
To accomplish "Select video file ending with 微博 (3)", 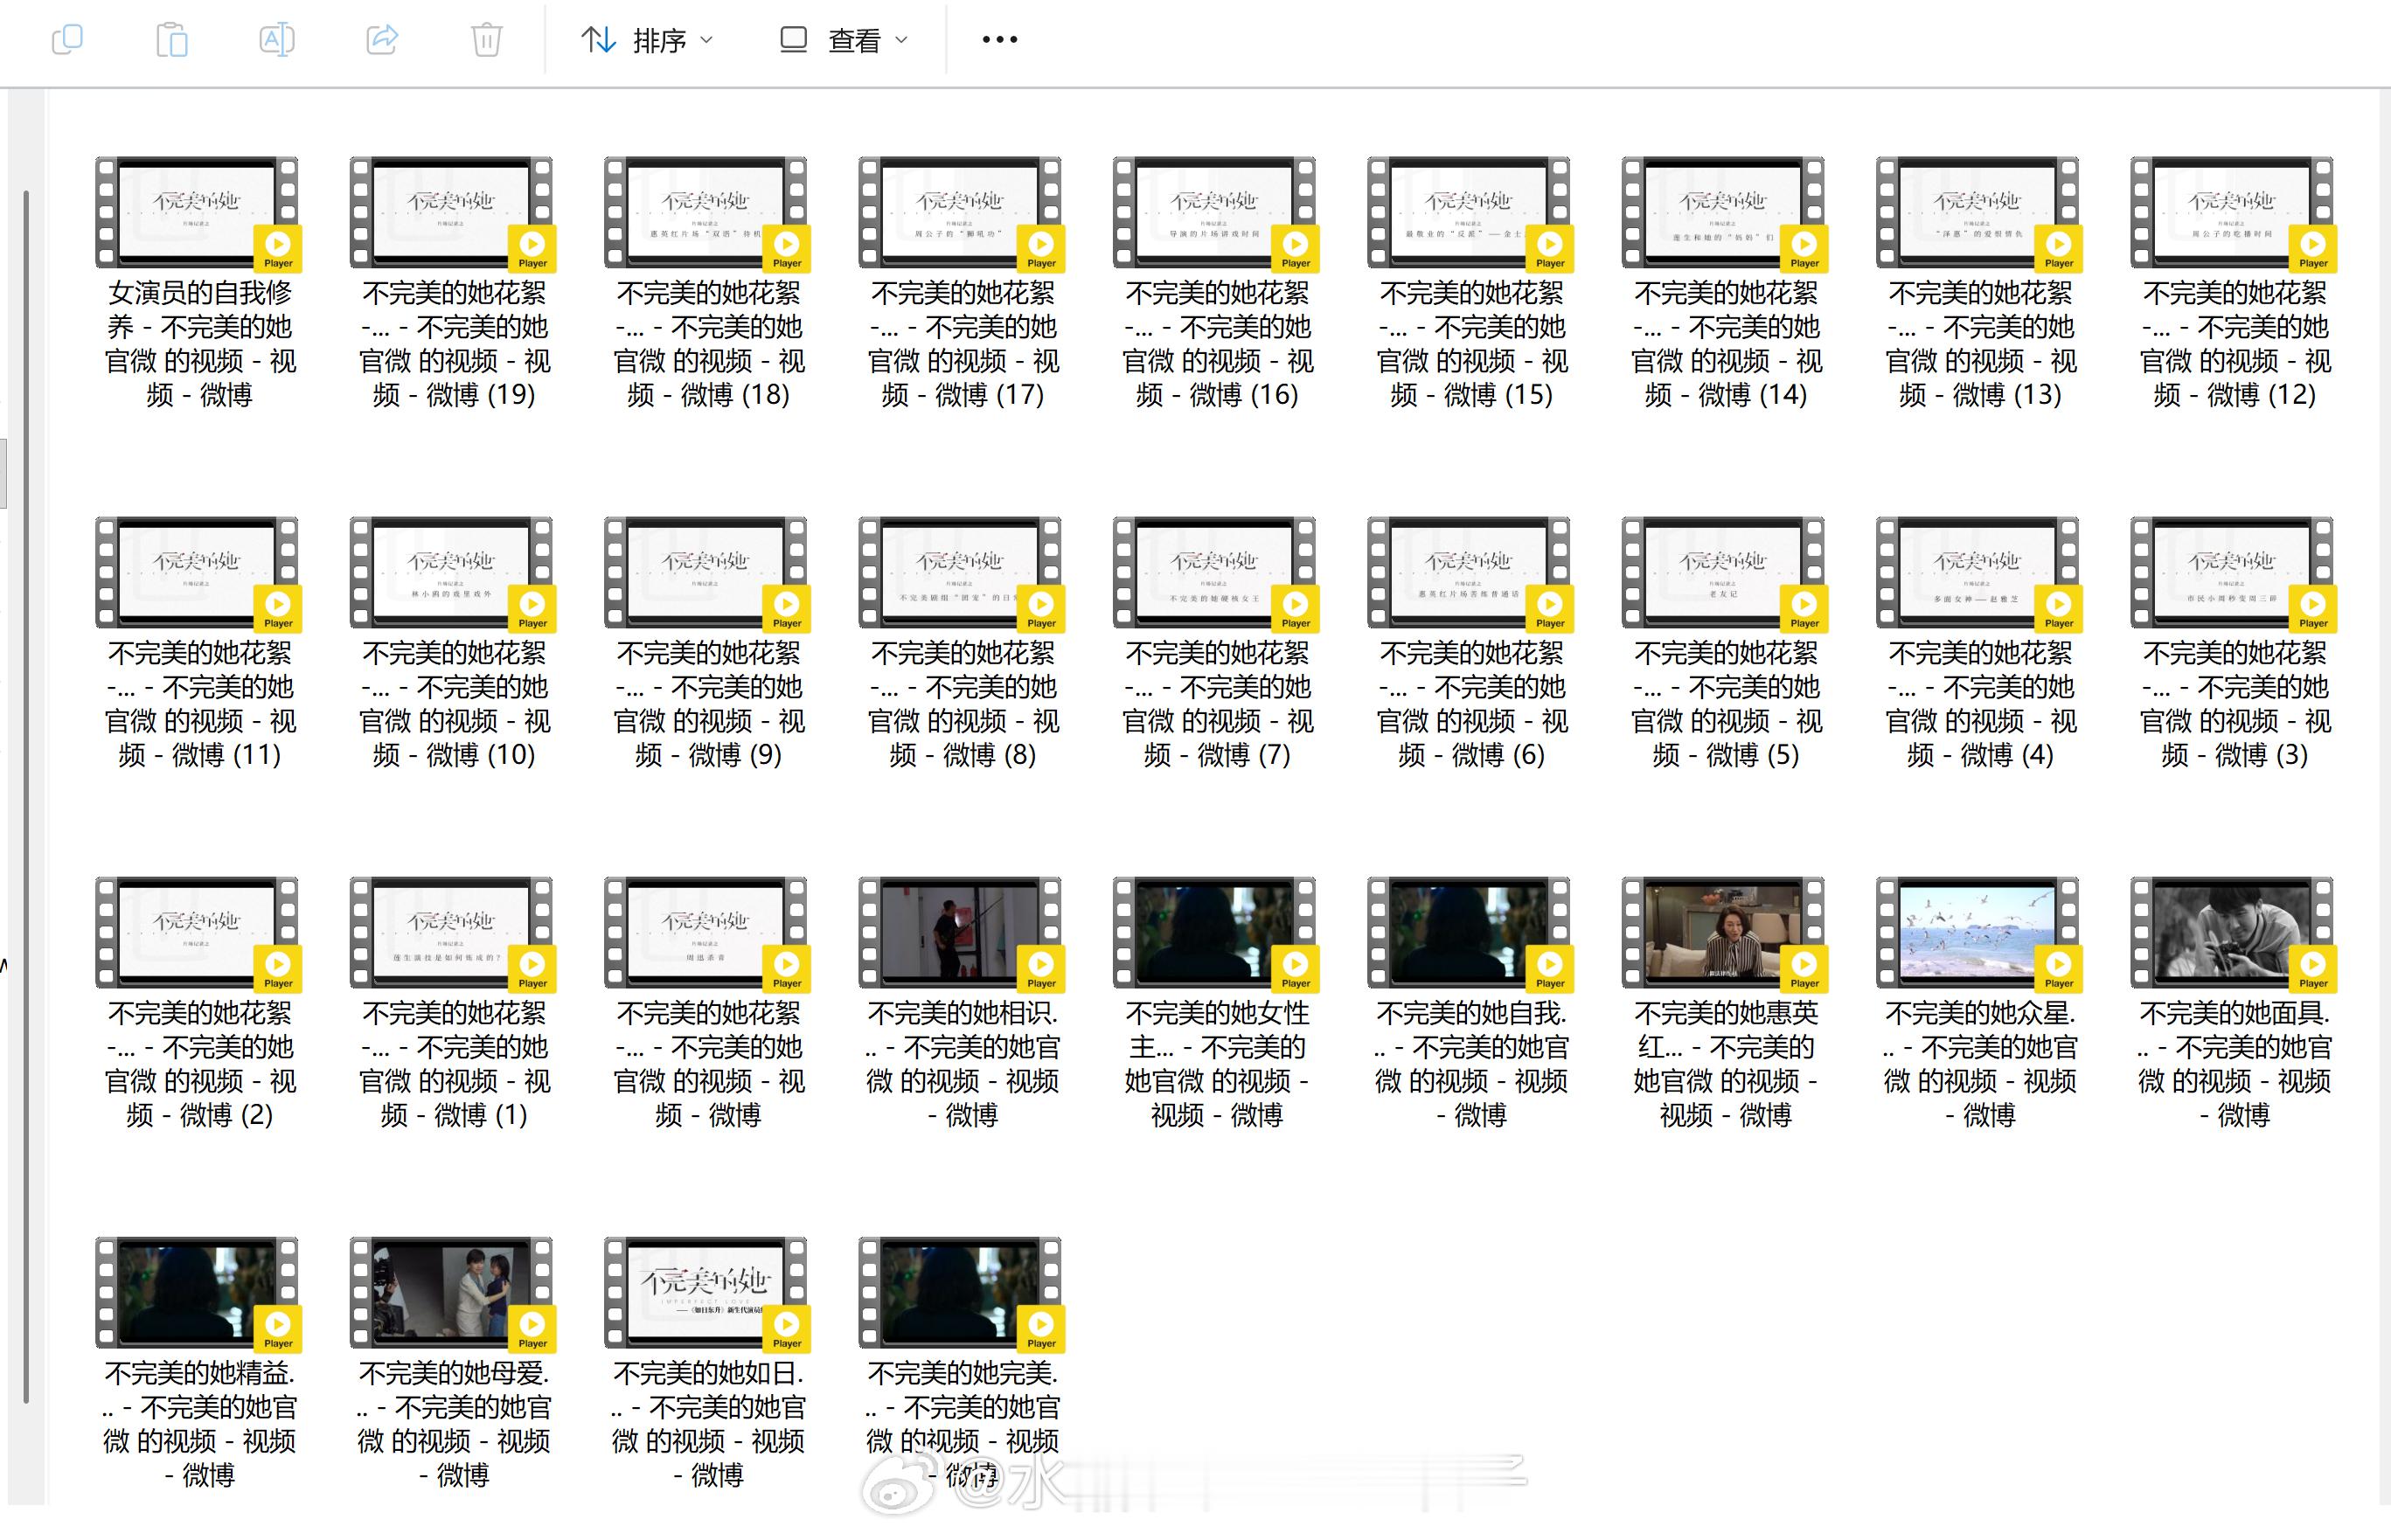I will point(2232,644).
